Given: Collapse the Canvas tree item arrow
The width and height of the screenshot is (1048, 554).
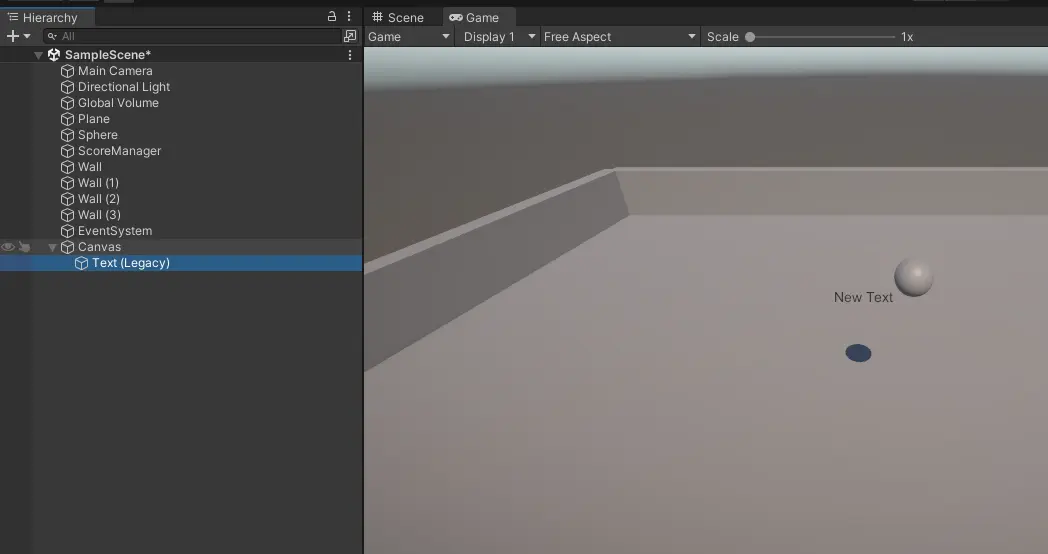Looking at the screenshot, I should pos(52,247).
